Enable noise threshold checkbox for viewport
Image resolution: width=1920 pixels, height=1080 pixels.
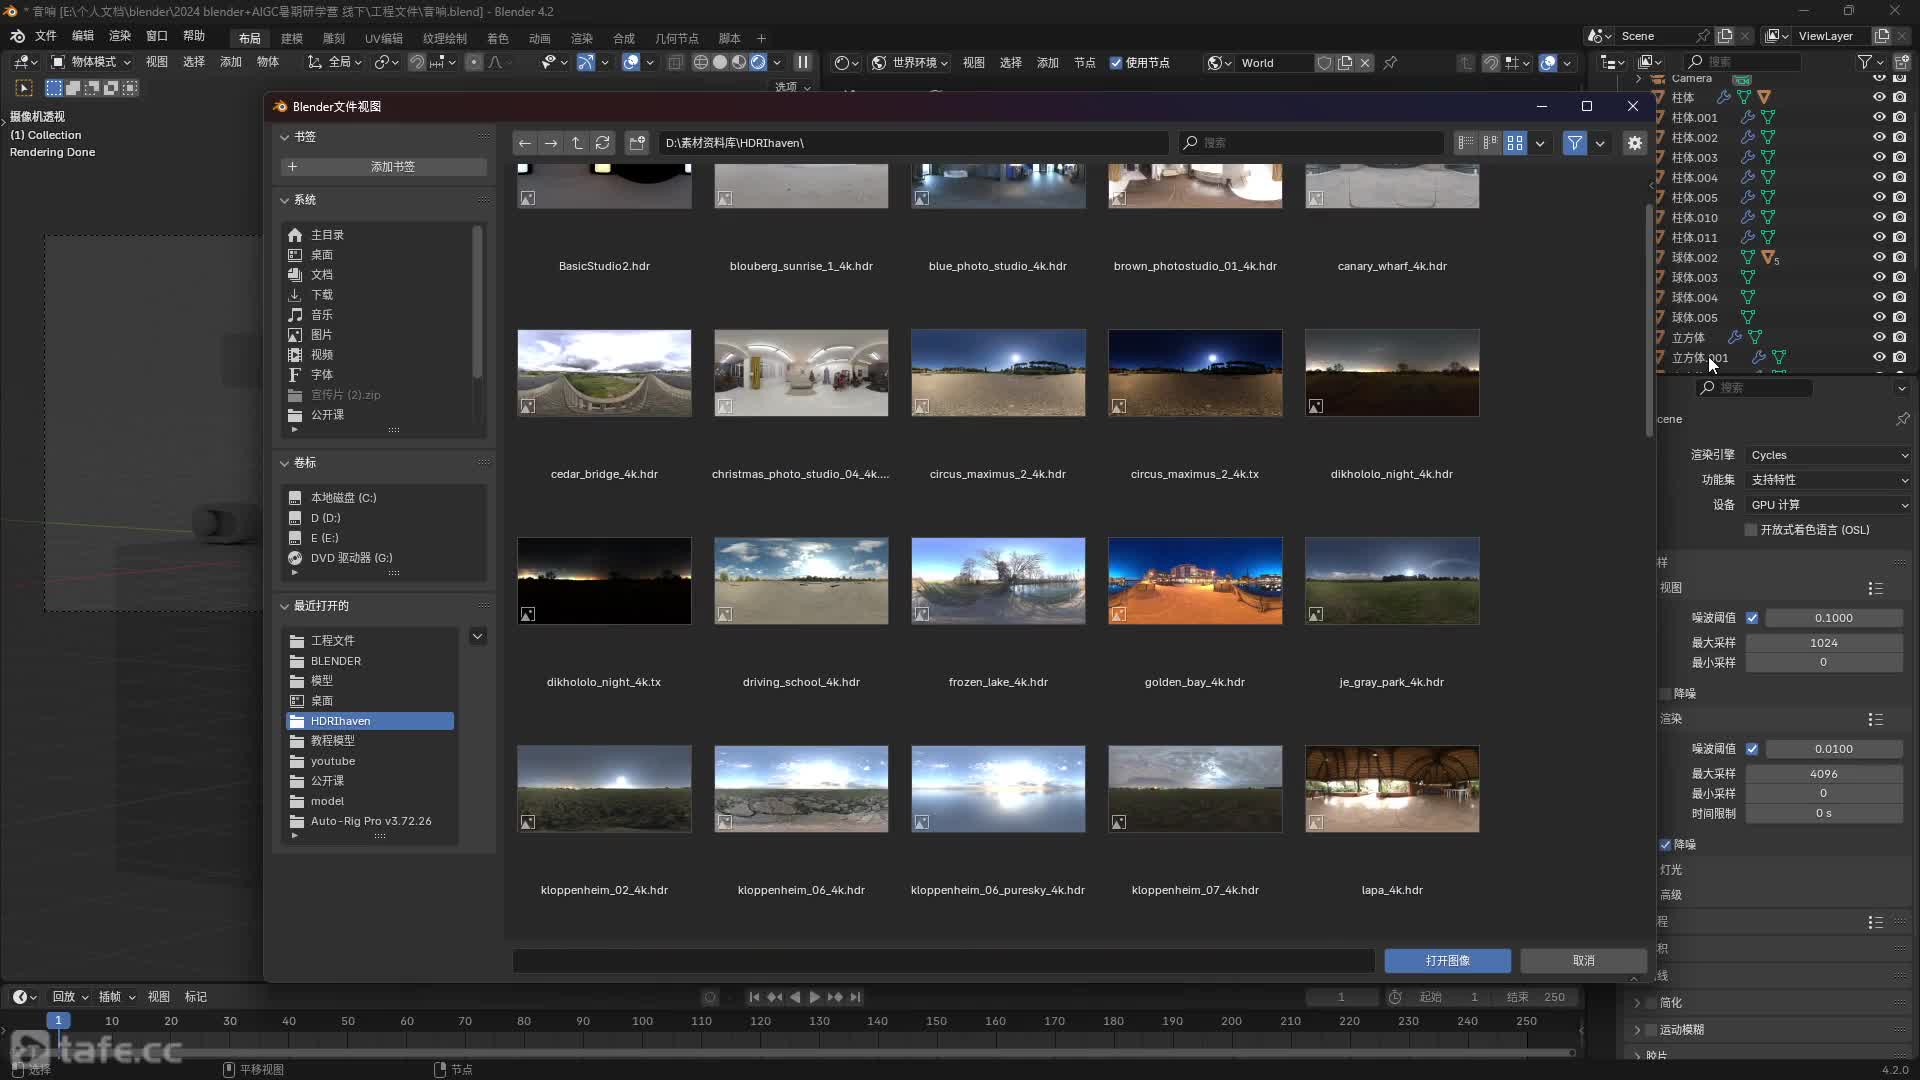point(1751,617)
